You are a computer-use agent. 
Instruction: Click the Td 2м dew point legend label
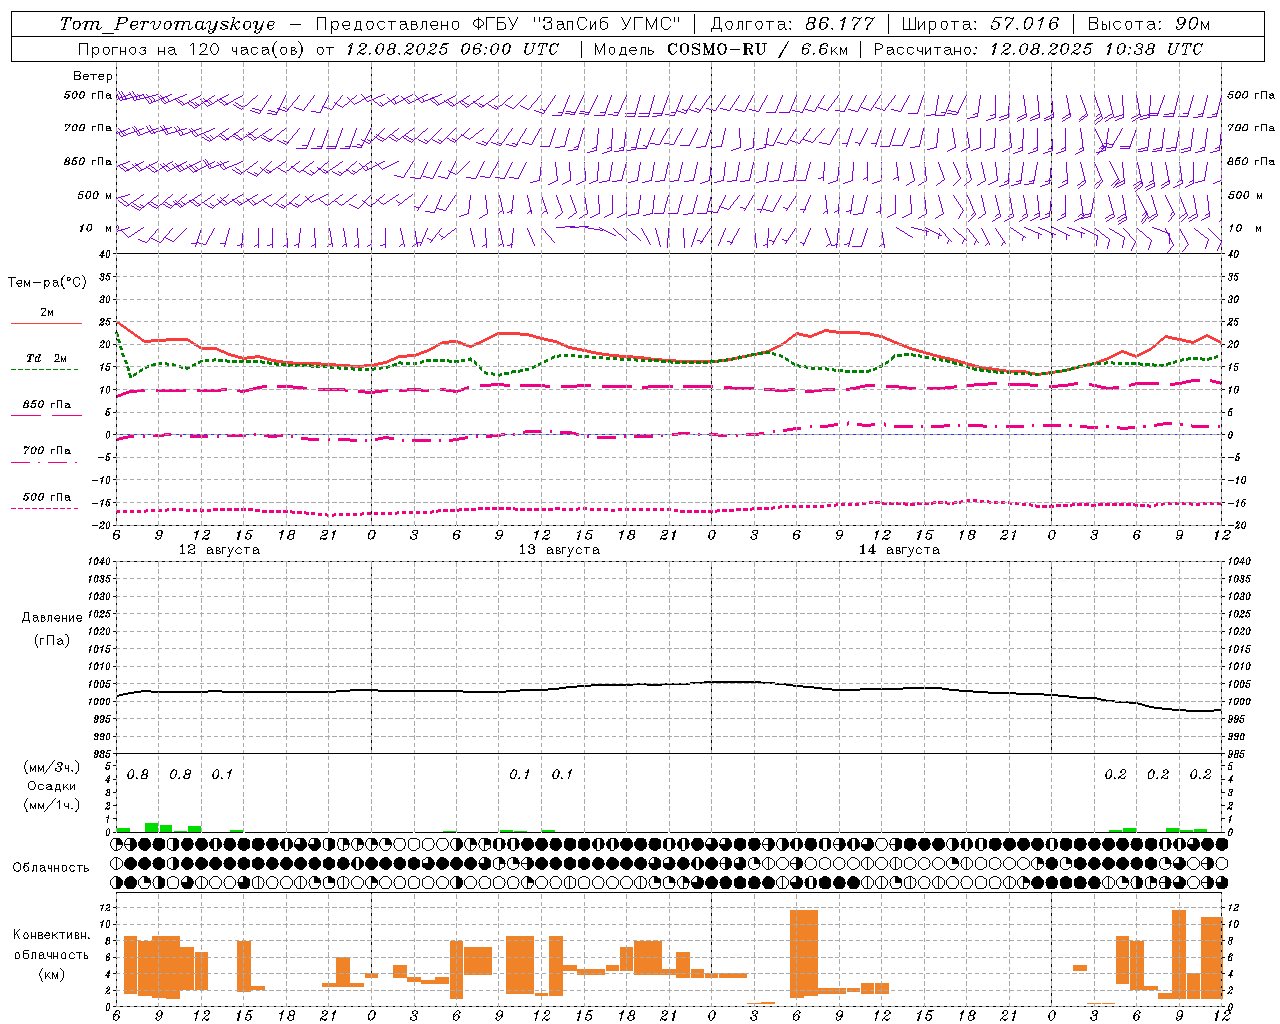point(46,358)
